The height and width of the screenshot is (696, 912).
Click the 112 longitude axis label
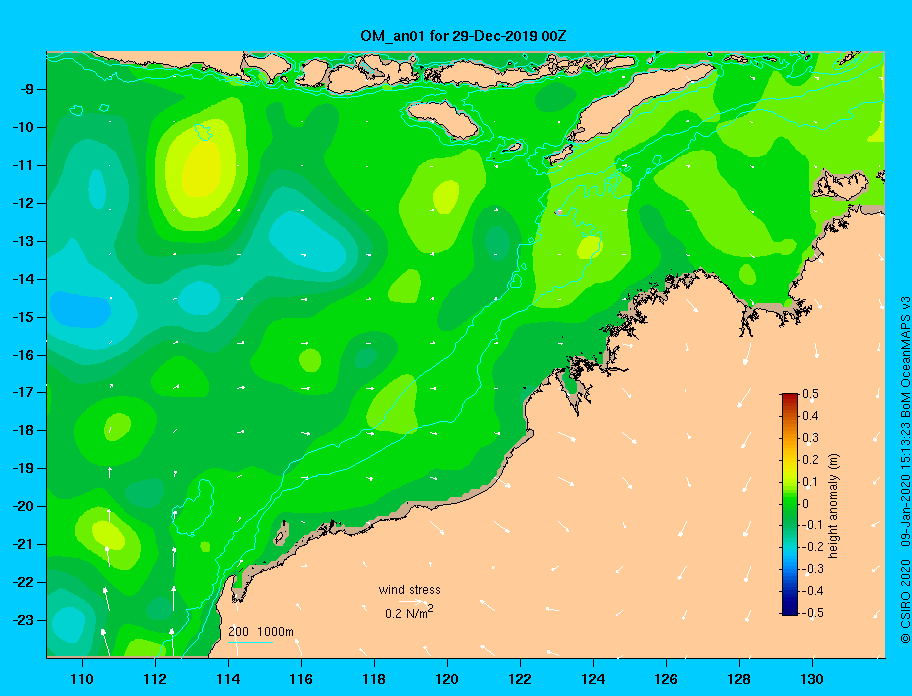[155, 679]
